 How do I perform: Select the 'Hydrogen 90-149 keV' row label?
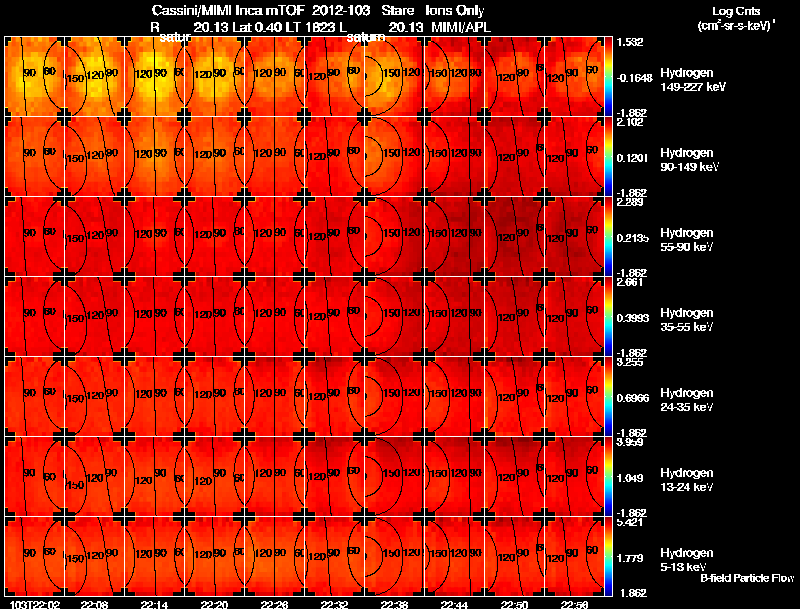[x=689, y=160]
